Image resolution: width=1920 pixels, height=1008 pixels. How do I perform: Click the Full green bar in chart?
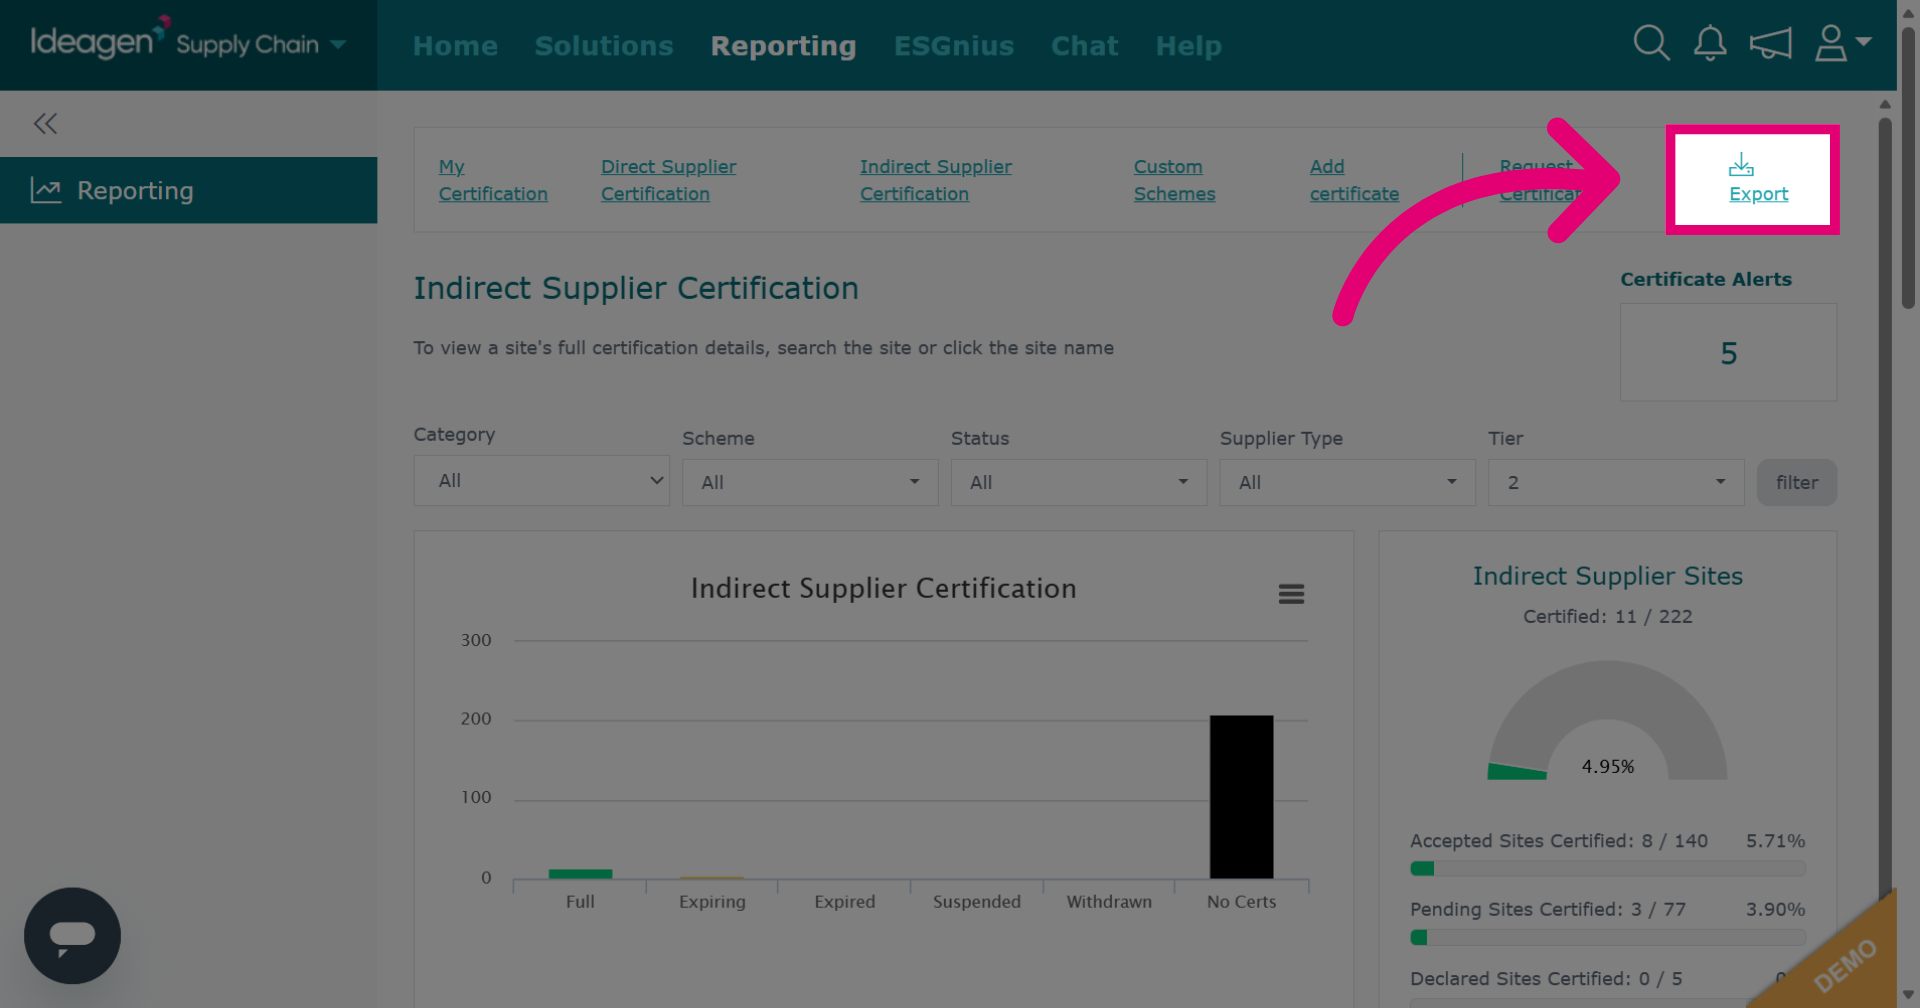[x=580, y=874]
